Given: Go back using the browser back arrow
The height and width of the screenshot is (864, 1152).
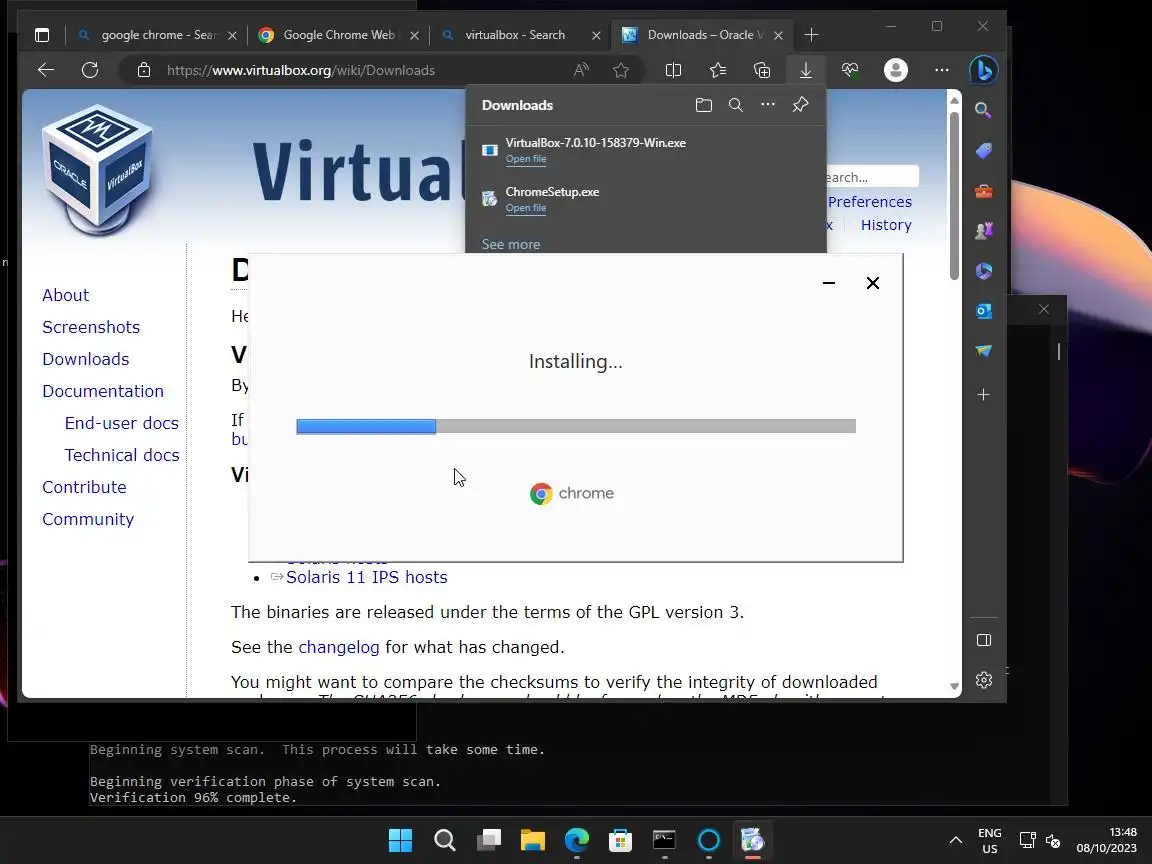Looking at the screenshot, I should pyautogui.click(x=46, y=70).
